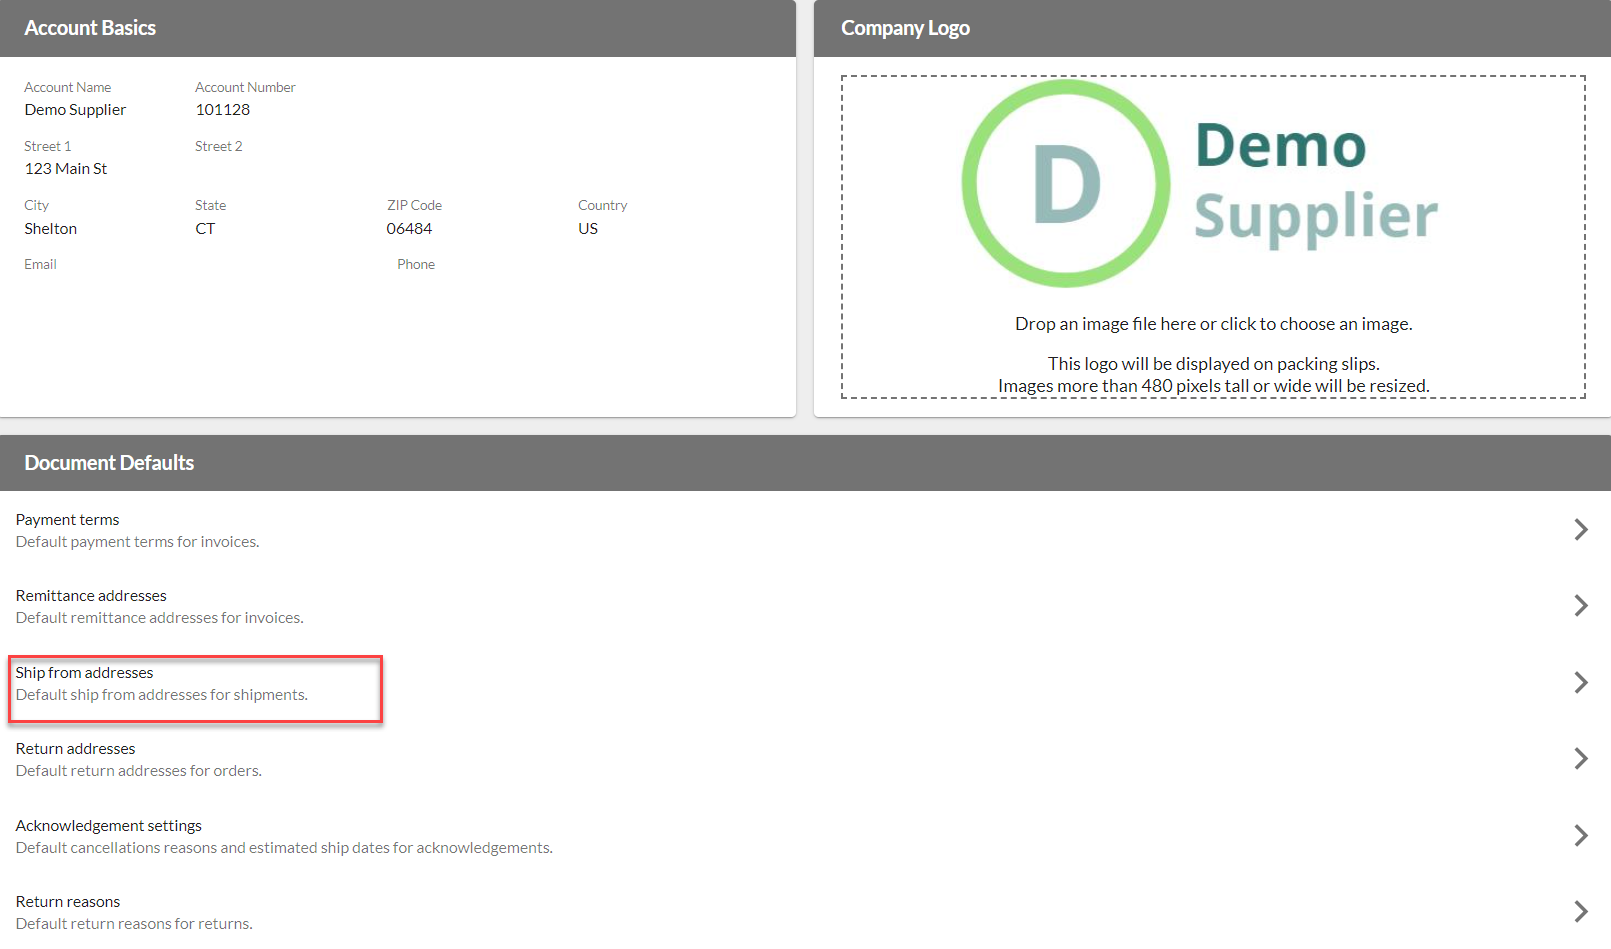Open the Payment terms row title
The image size is (1611, 949).
[67, 520]
